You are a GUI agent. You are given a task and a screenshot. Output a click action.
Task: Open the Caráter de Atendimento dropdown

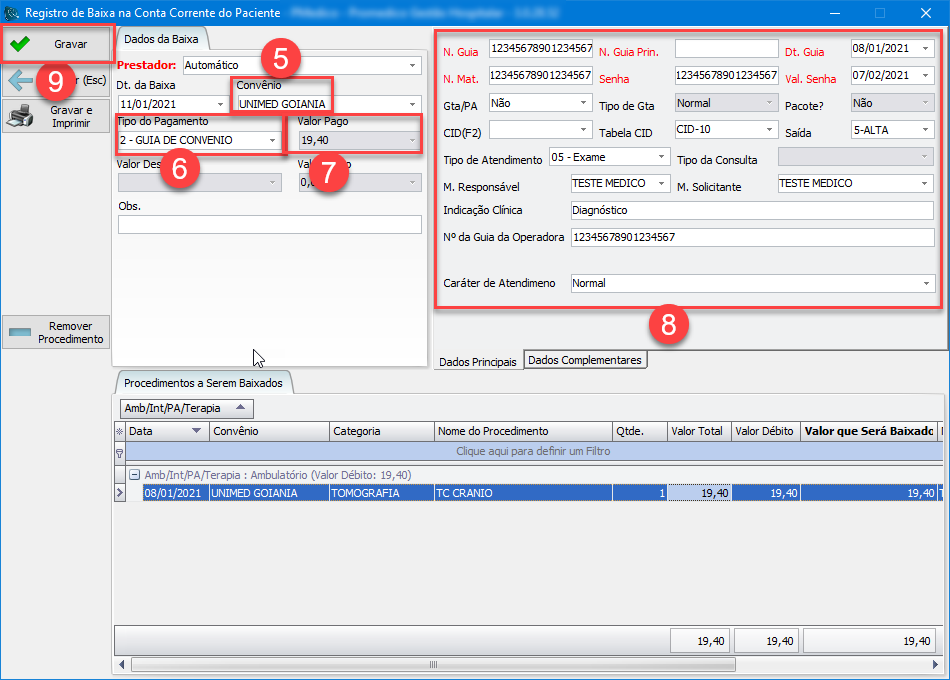(925, 284)
